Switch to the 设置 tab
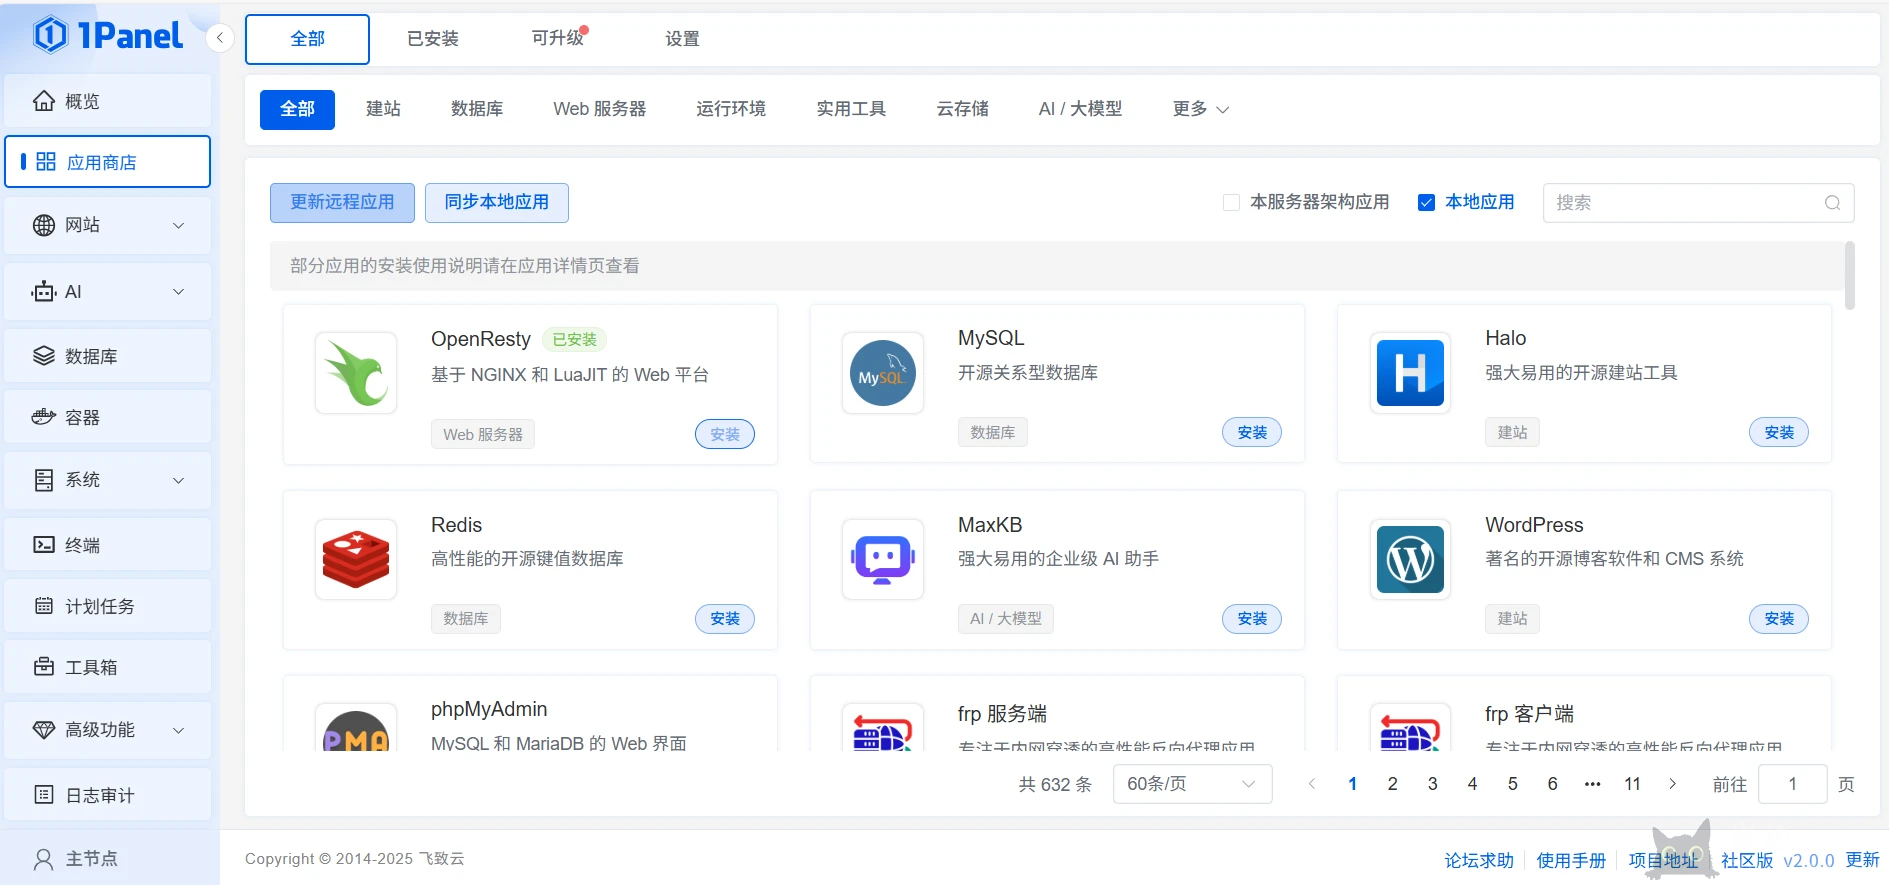 click(683, 39)
